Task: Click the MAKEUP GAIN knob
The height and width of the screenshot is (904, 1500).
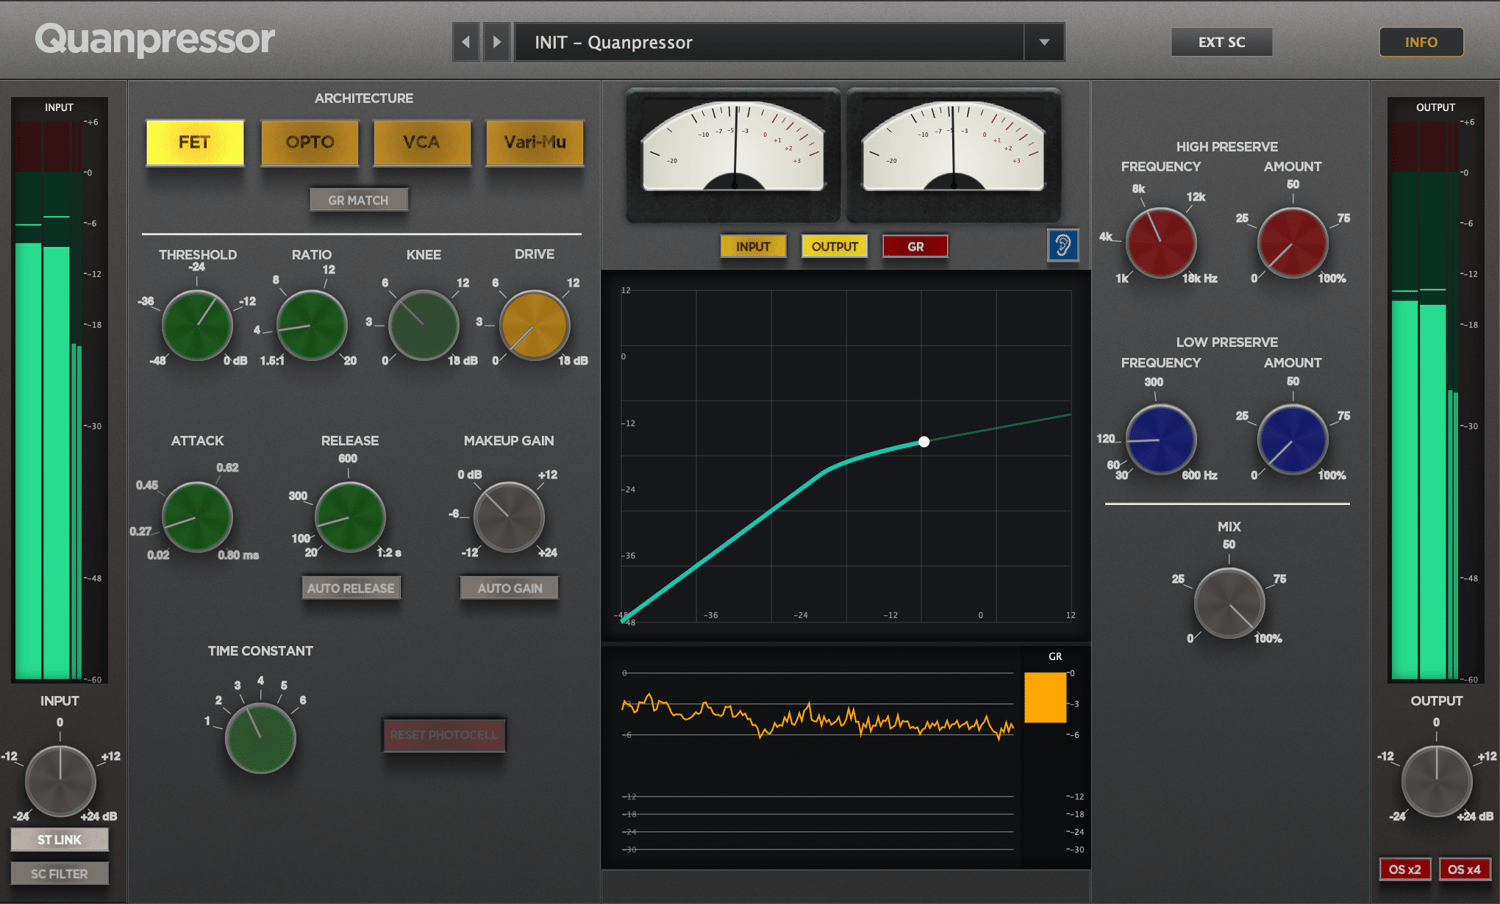Action: (x=509, y=517)
